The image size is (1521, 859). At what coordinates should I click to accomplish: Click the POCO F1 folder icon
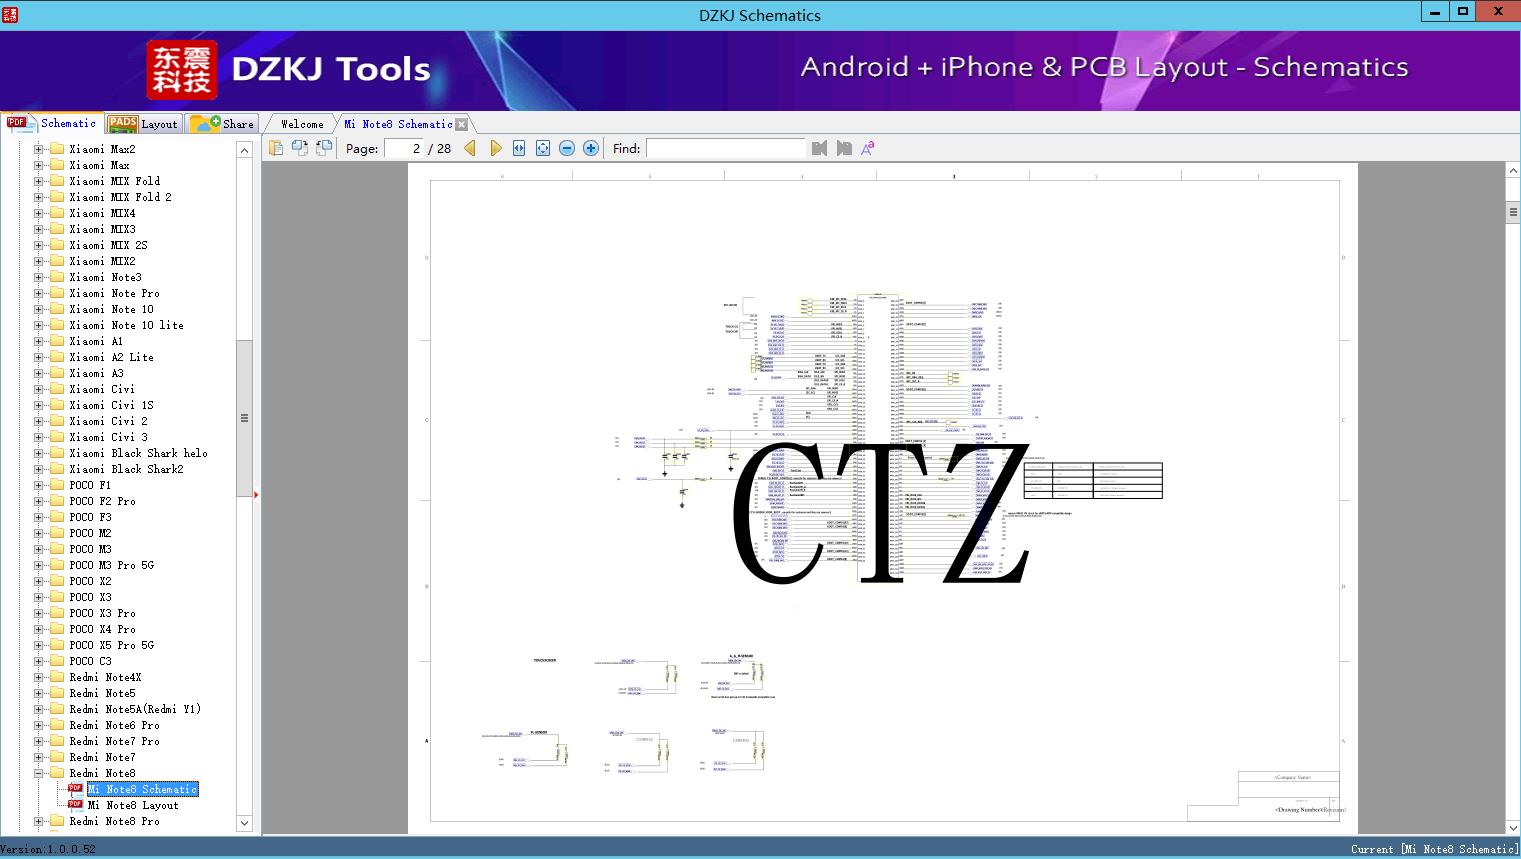tap(57, 485)
